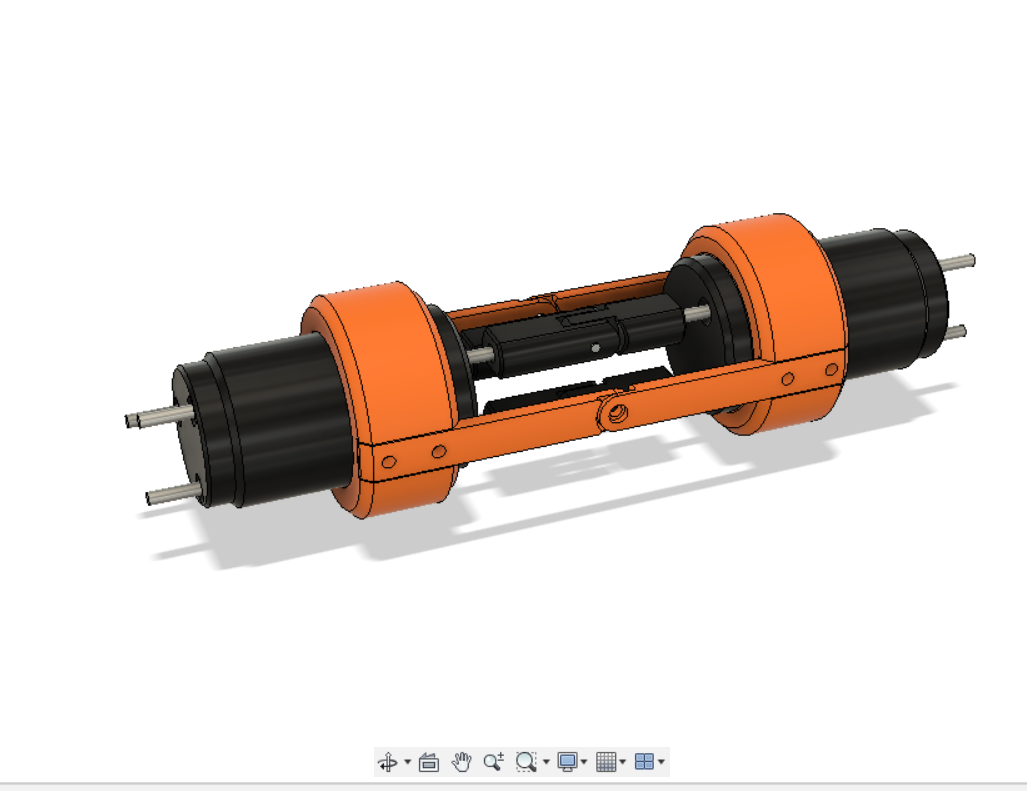This screenshot has width=1027, height=791.
Task: Open the Grid and Snaps dropdown arrow
Action: (624, 761)
